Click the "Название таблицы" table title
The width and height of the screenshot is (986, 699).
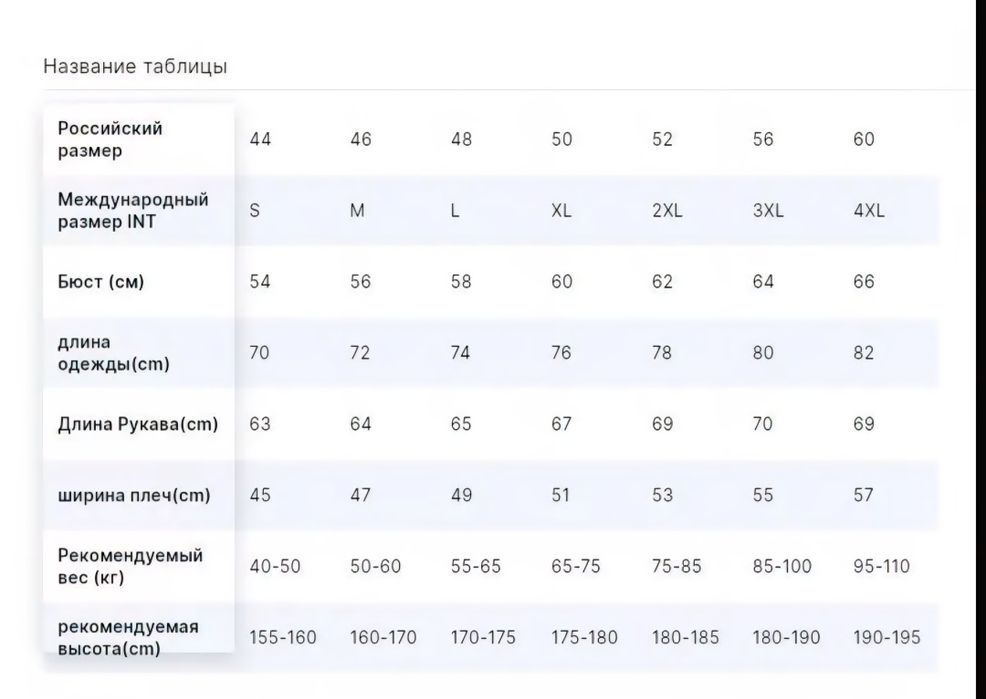pos(135,67)
